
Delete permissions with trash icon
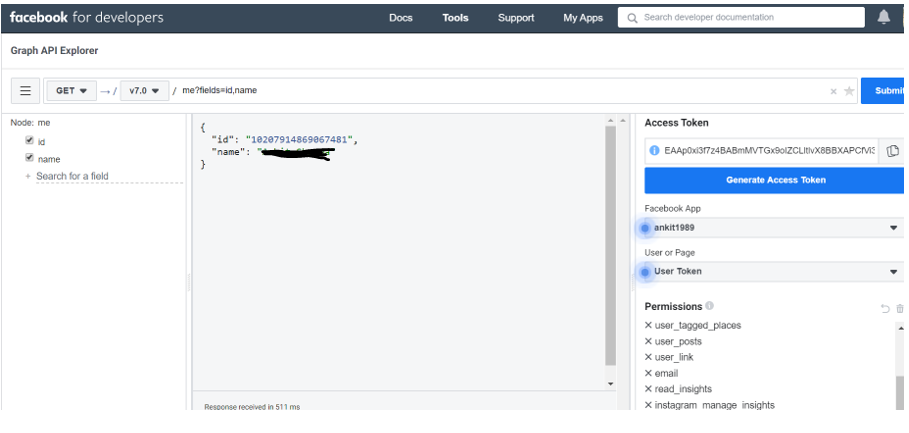[900, 309]
